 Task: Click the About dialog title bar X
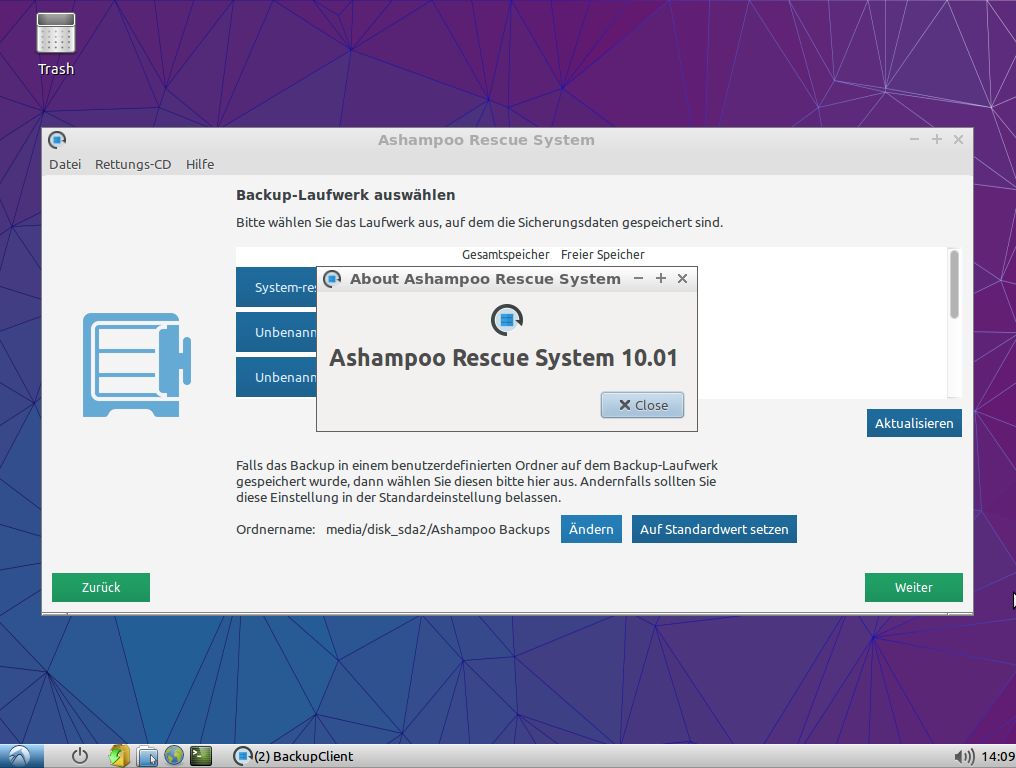pos(682,278)
